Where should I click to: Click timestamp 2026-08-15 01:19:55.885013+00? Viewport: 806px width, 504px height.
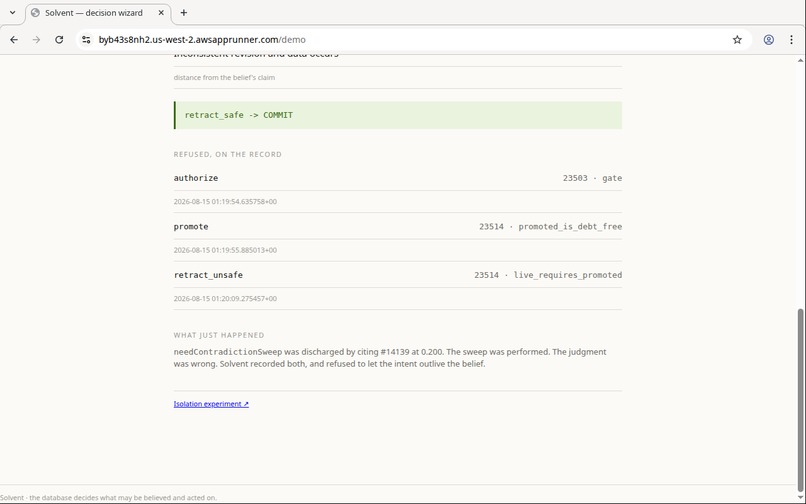225,250
